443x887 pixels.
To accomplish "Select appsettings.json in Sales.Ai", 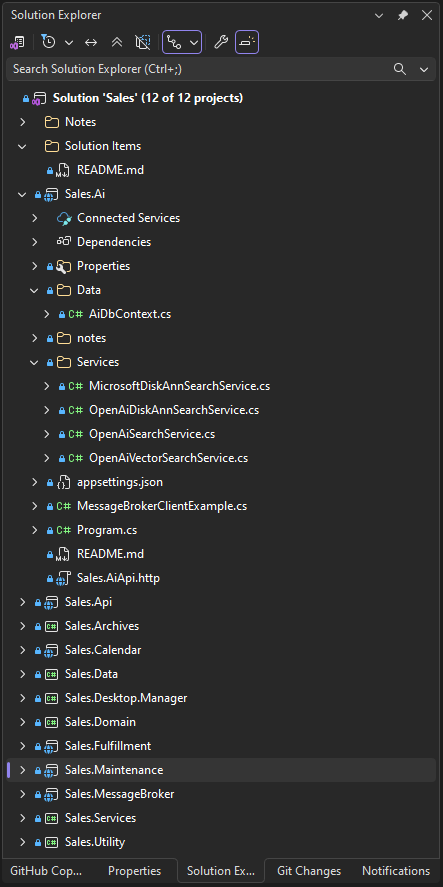I will pyautogui.click(x=120, y=482).
